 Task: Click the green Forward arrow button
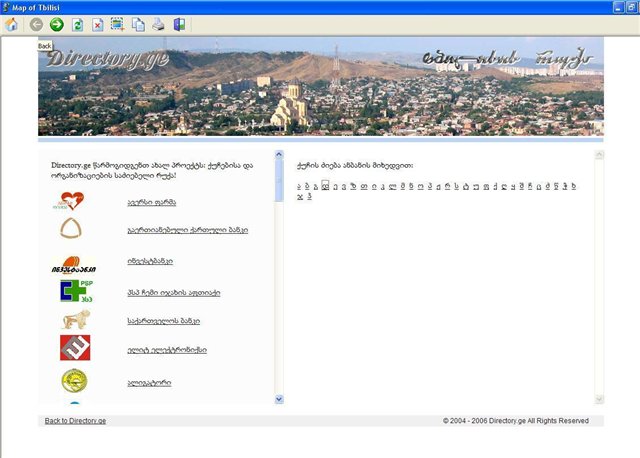click(x=57, y=25)
